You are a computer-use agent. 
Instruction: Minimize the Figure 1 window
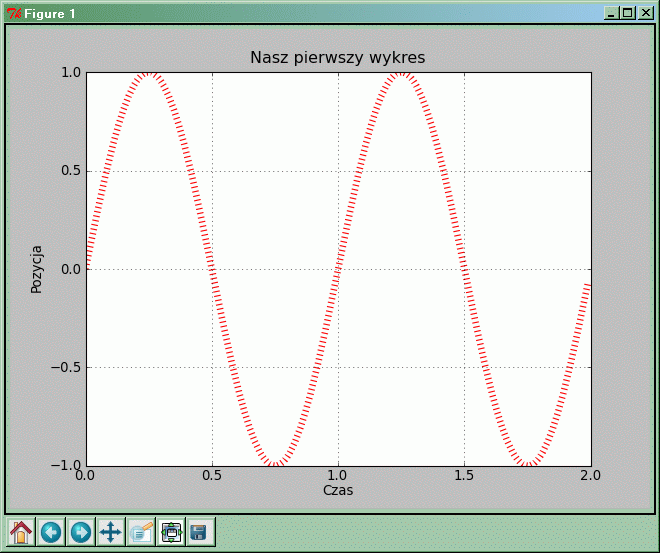pyautogui.click(x=612, y=13)
